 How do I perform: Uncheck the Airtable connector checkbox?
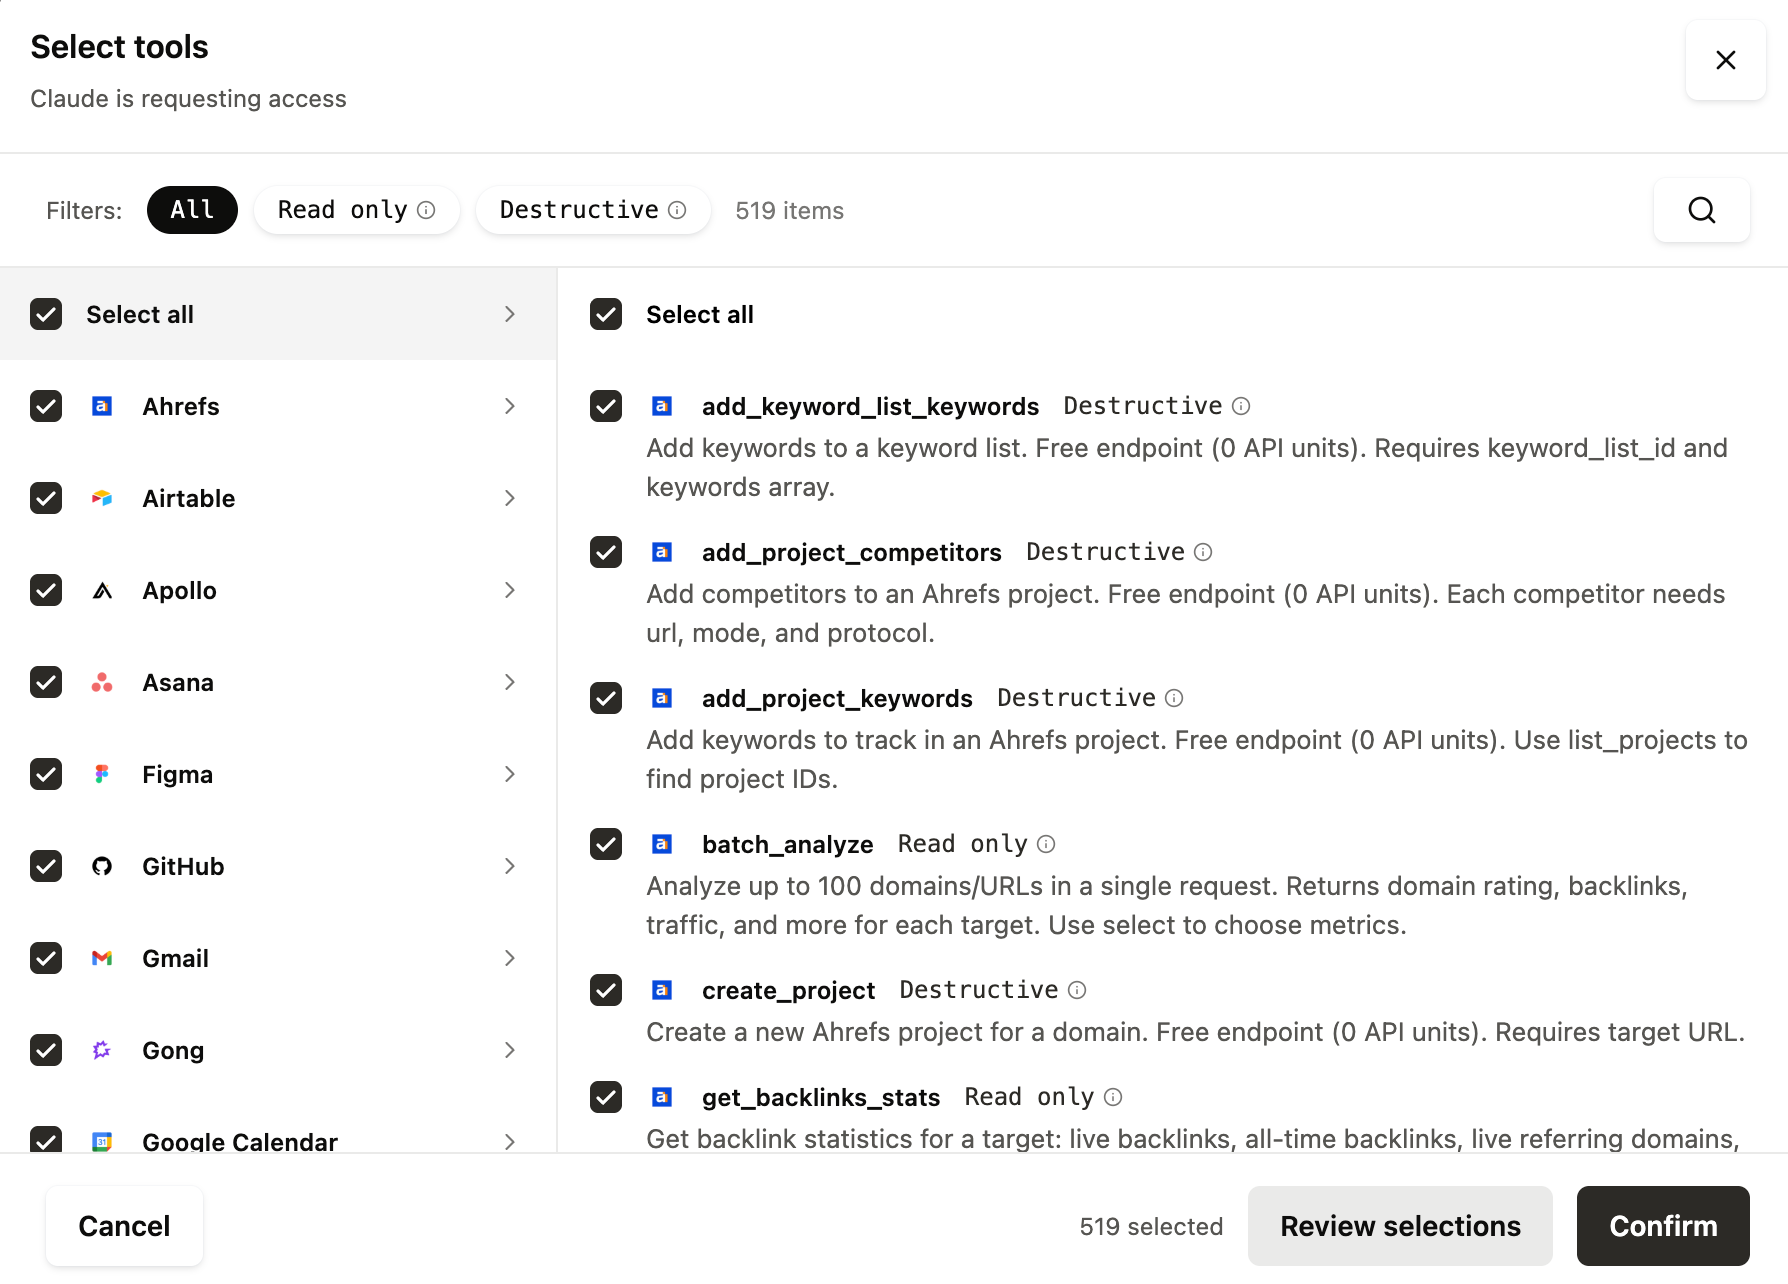coord(46,498)
